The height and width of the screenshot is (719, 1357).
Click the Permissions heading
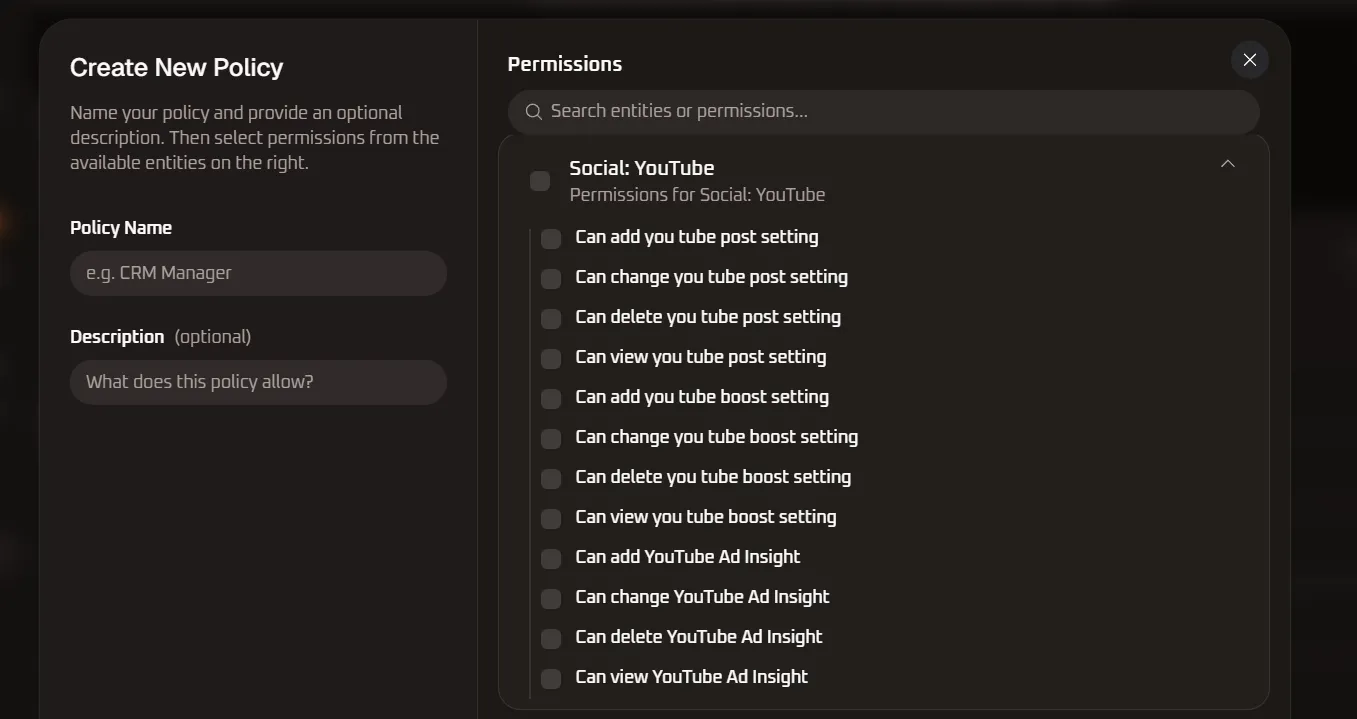pos(565,64)
